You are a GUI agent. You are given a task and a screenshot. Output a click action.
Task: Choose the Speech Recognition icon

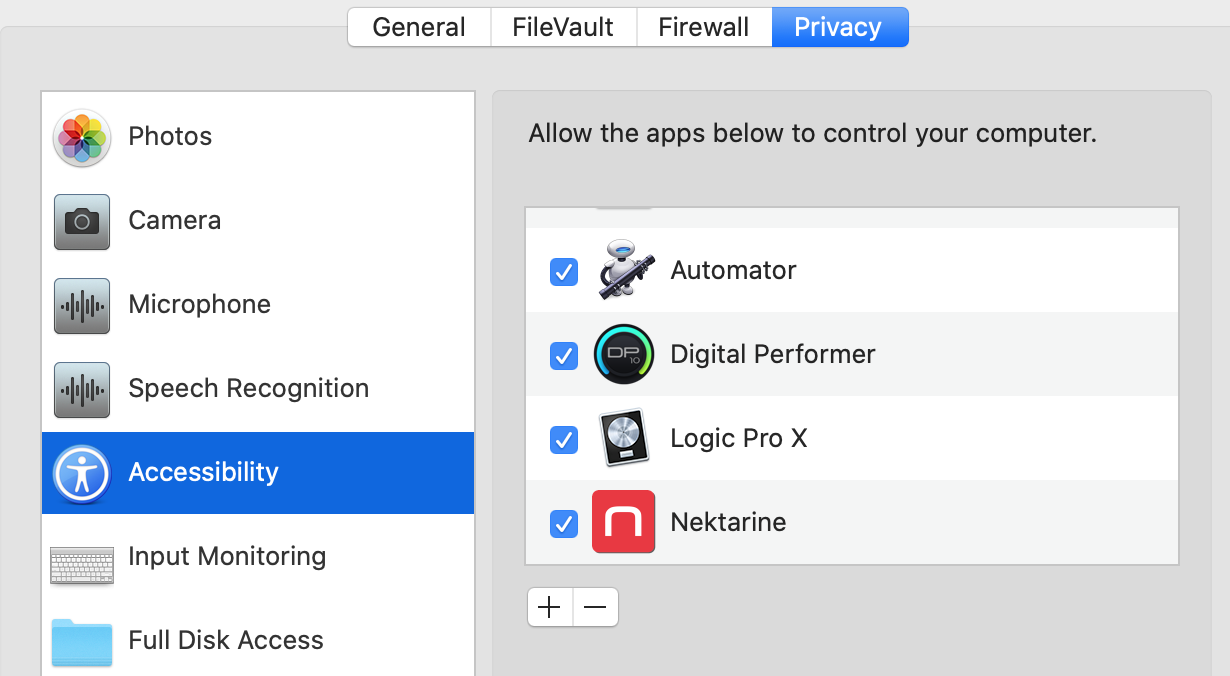coord(82,389)
